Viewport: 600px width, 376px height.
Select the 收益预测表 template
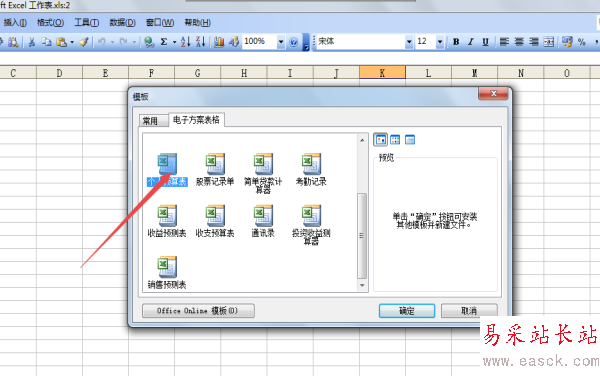[167, 221]
